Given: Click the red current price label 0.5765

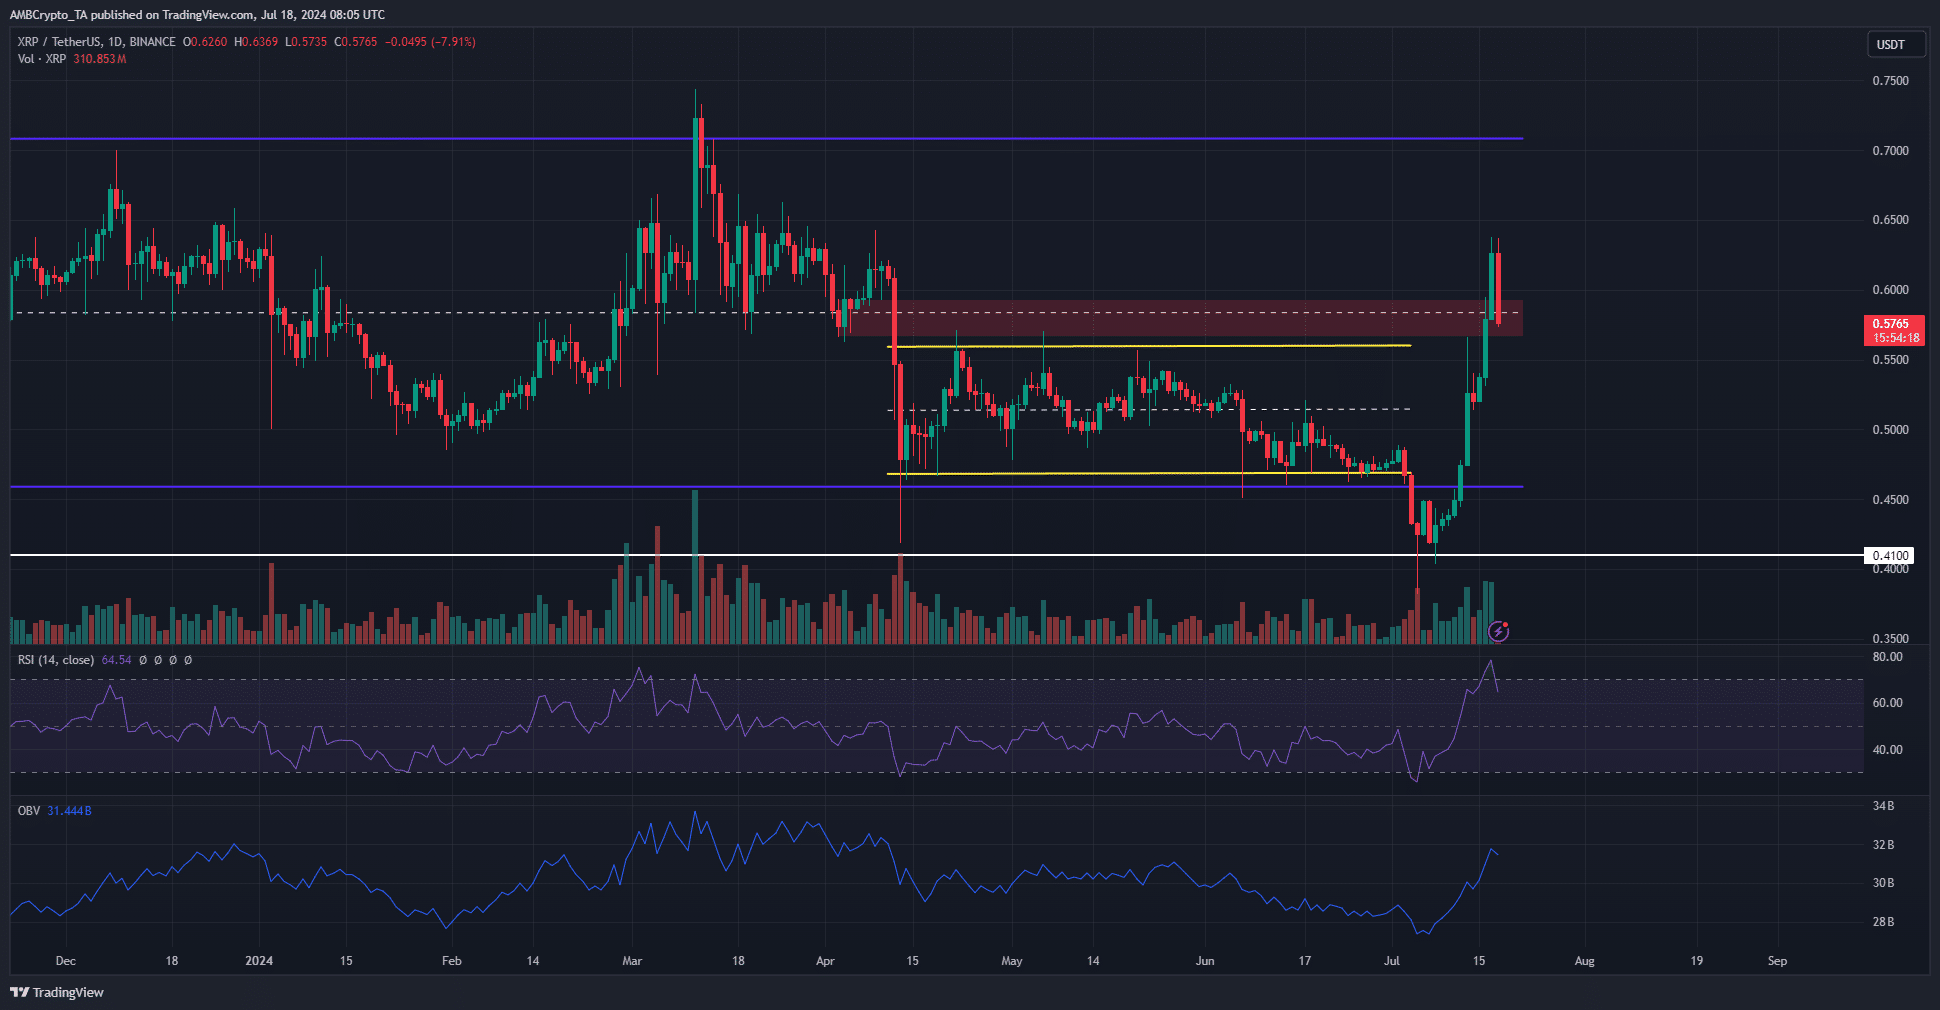Looking at the screenshot, I should [x=1890, y=324].
